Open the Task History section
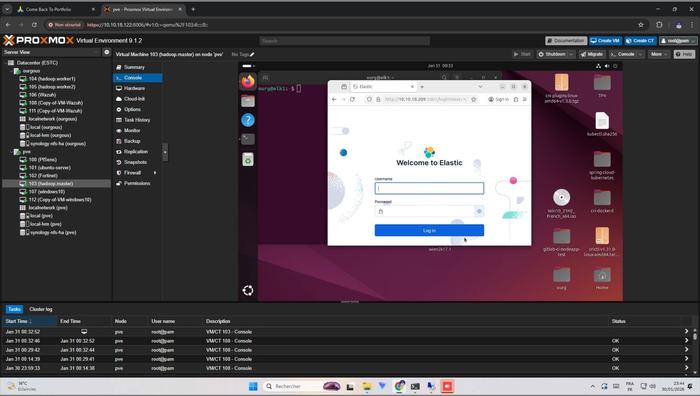Screen dimensions: 700x396 [x=137, y=120]
